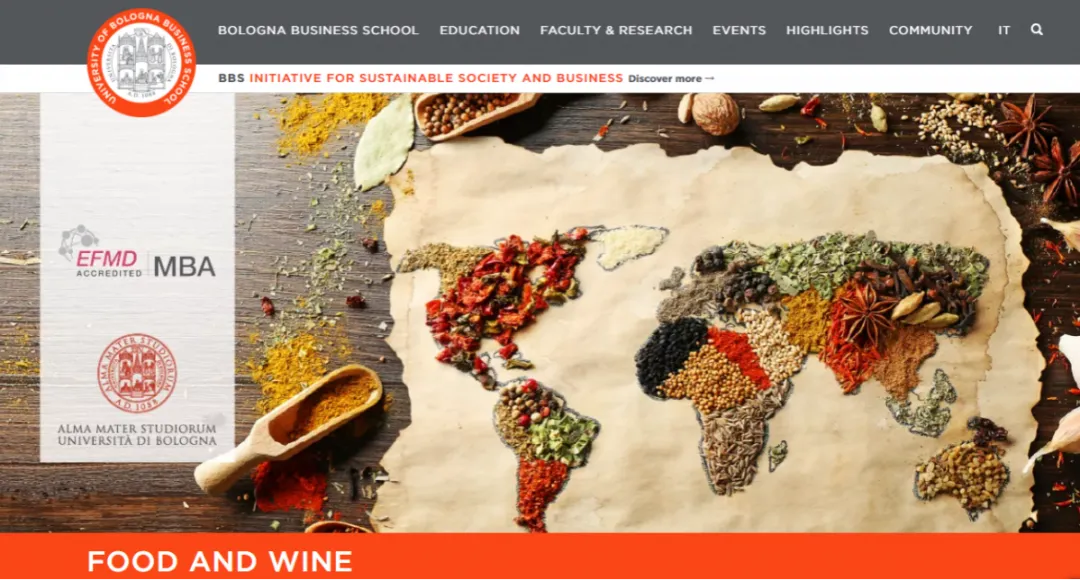Click the arrow after Discover more

(x=709, y=79)
